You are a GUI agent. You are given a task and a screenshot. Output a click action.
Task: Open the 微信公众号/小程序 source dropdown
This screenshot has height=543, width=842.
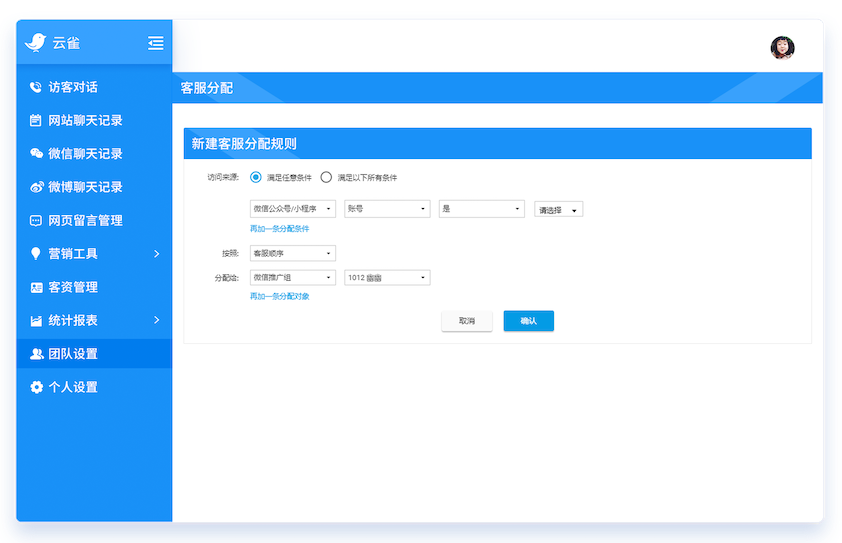point(293,208)
